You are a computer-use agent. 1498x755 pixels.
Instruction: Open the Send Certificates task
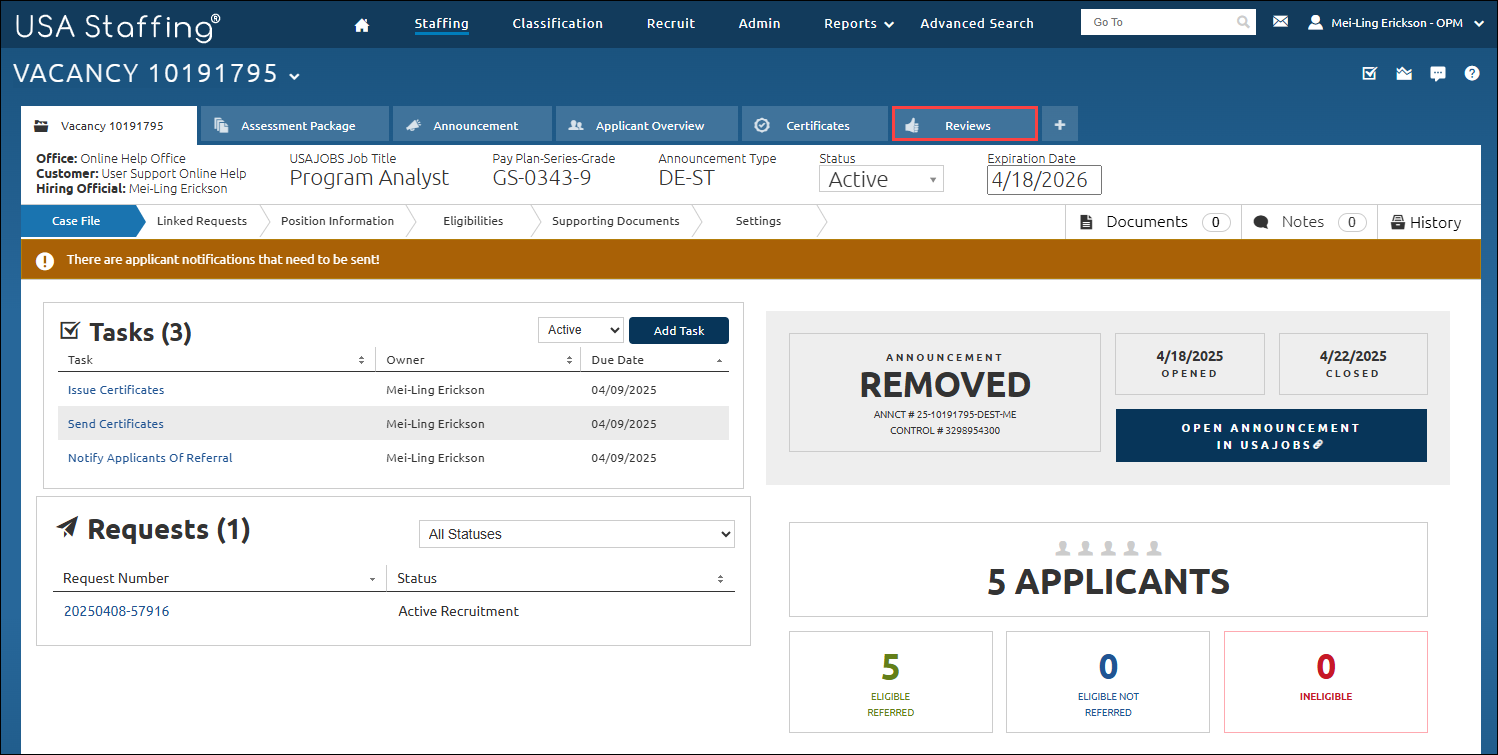116,424
